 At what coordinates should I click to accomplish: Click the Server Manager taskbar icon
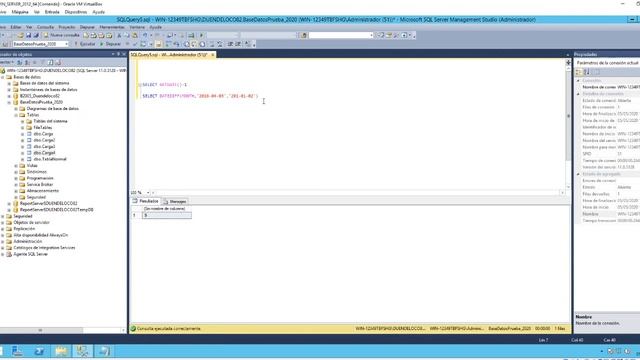pos(18,351)
